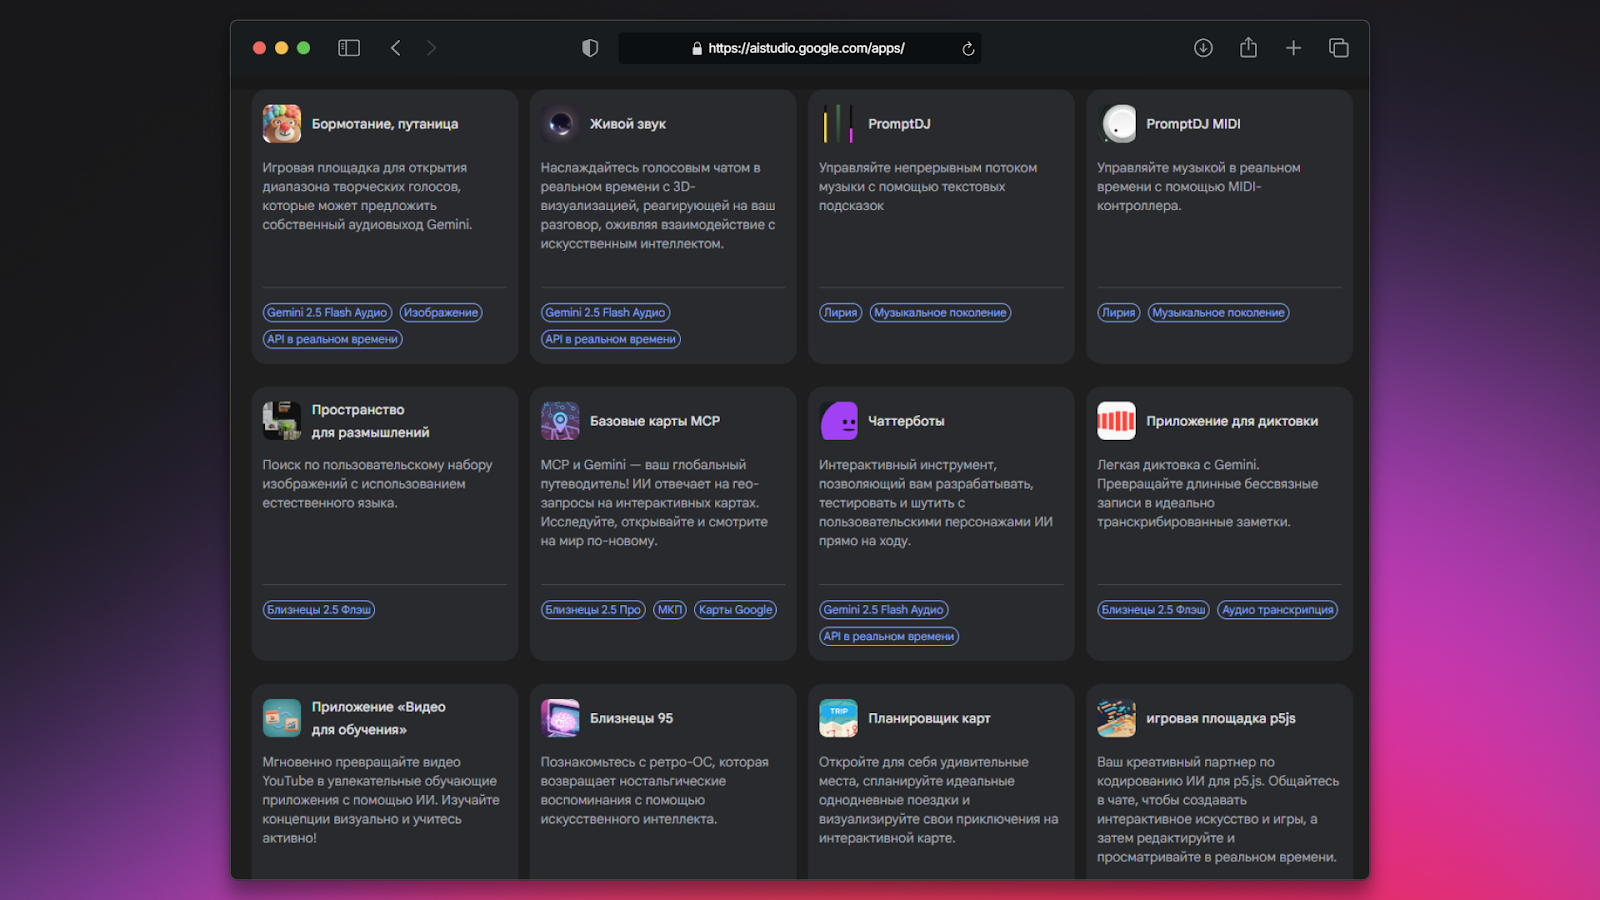Reload the page
1600x900 pixels.
pos(968,48)
